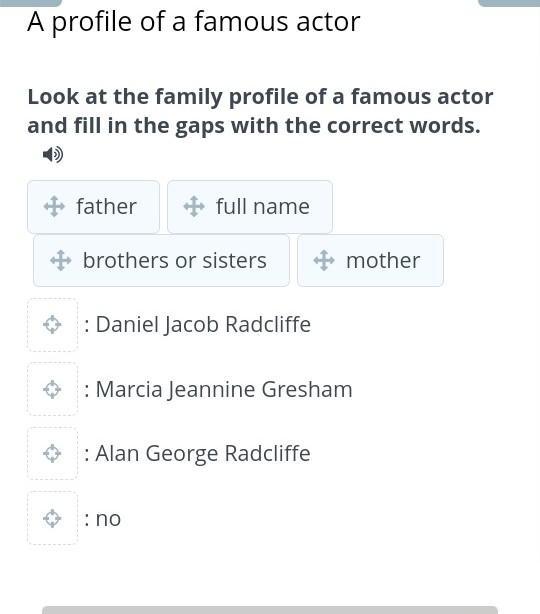Choose the 'full name' word tile
Viewport: 540px width, 614px height.
pyautogui.click(x=250, y=207)
